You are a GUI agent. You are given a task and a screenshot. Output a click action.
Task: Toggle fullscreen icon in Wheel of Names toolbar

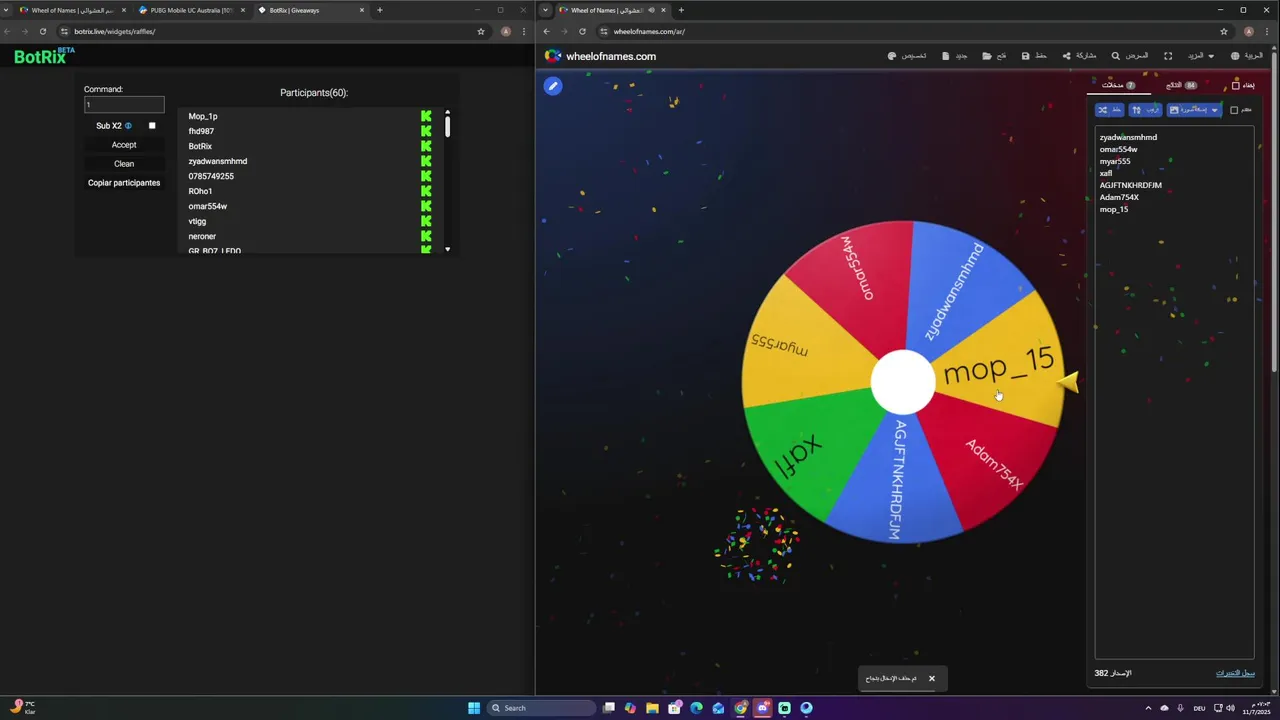coord(1168,56)
